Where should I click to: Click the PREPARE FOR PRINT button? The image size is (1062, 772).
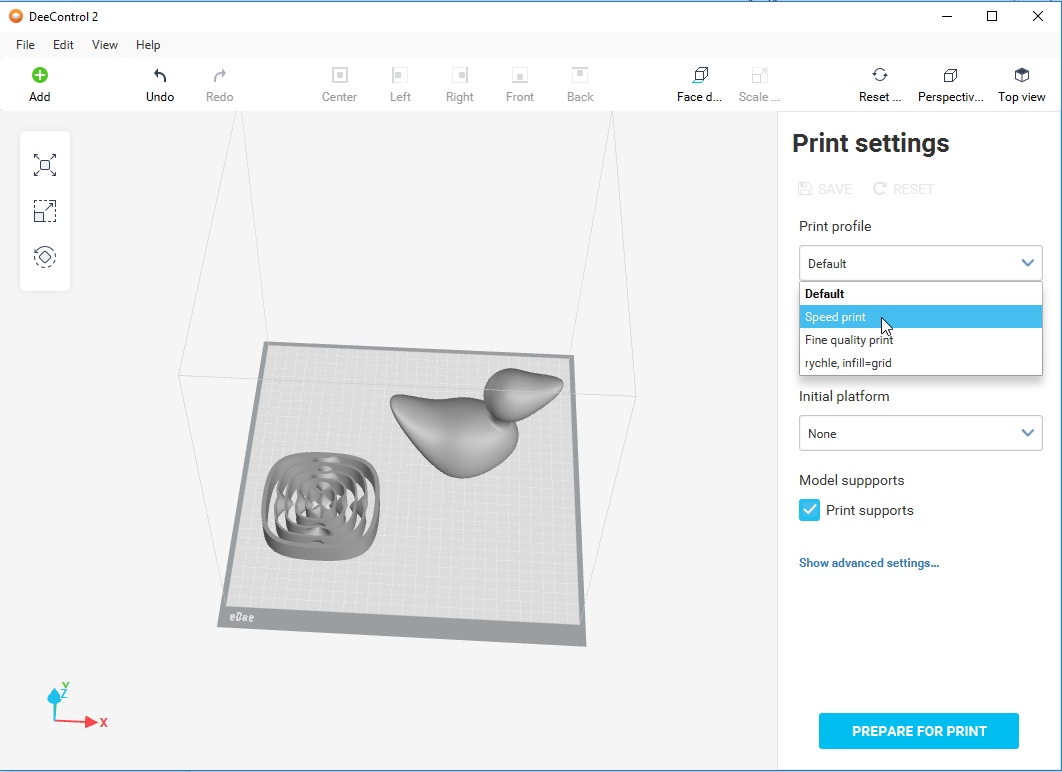tap(918, 731)
